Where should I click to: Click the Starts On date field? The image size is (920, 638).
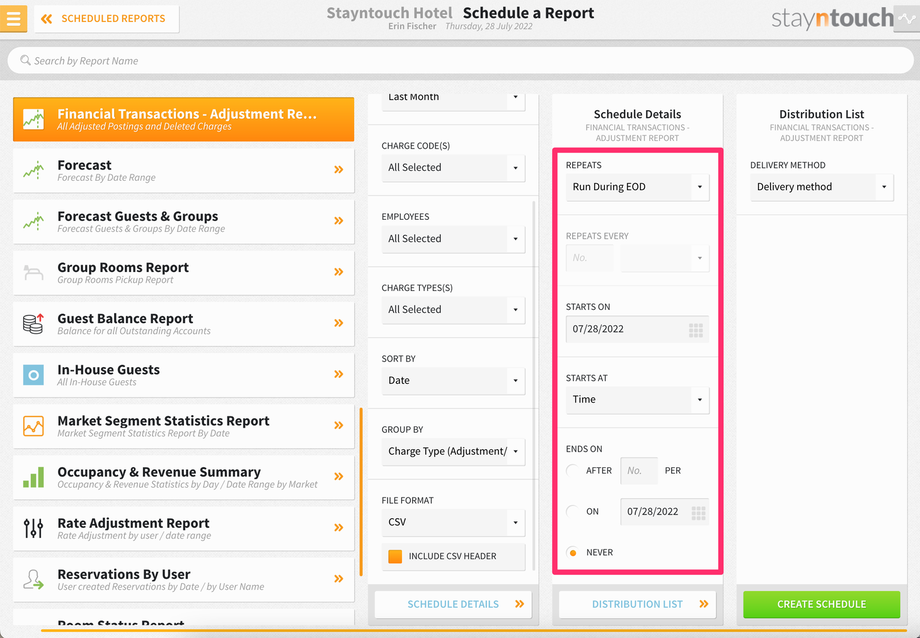[x=637, y=329]
